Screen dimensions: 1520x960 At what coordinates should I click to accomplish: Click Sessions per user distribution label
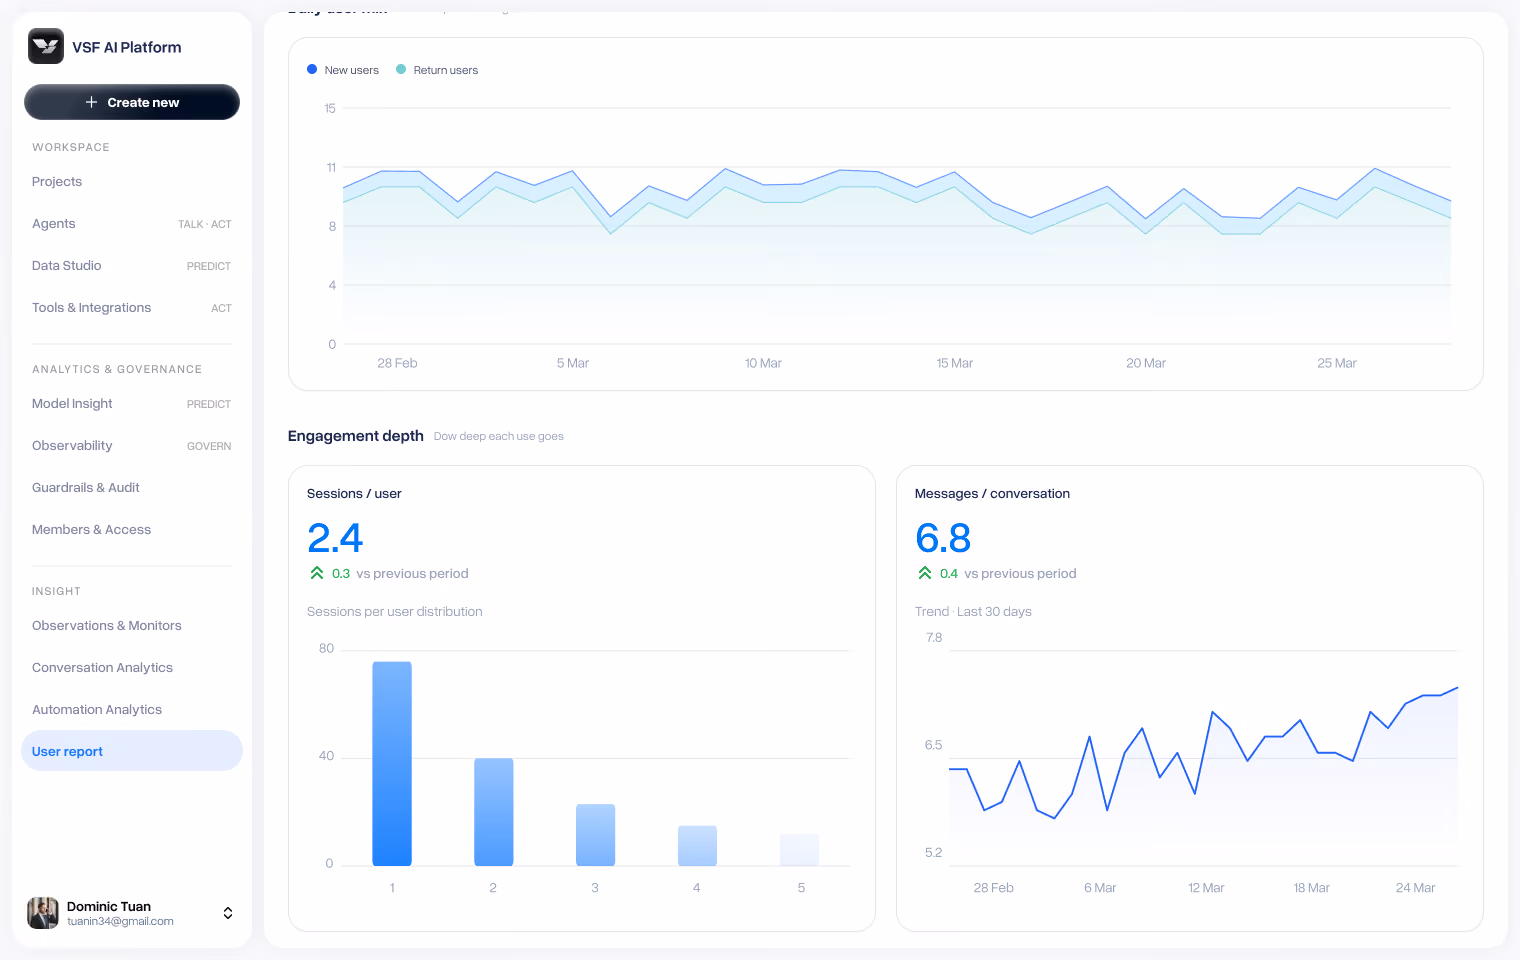[395, 612]
